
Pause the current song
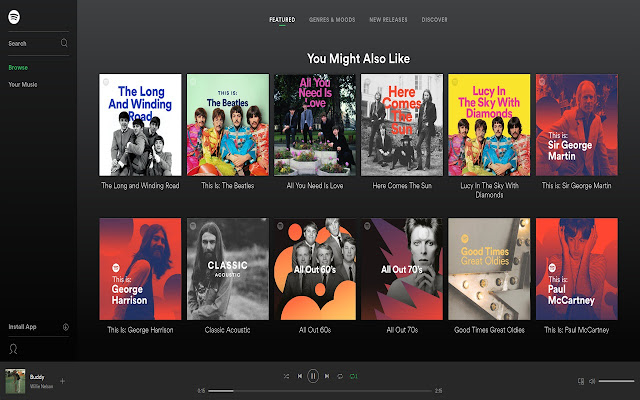pos(313,376)
